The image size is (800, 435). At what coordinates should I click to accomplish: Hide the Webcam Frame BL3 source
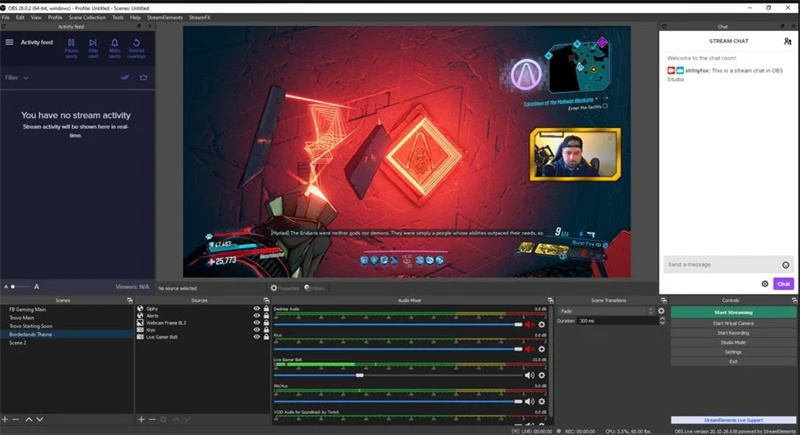[x=257, y=323]
